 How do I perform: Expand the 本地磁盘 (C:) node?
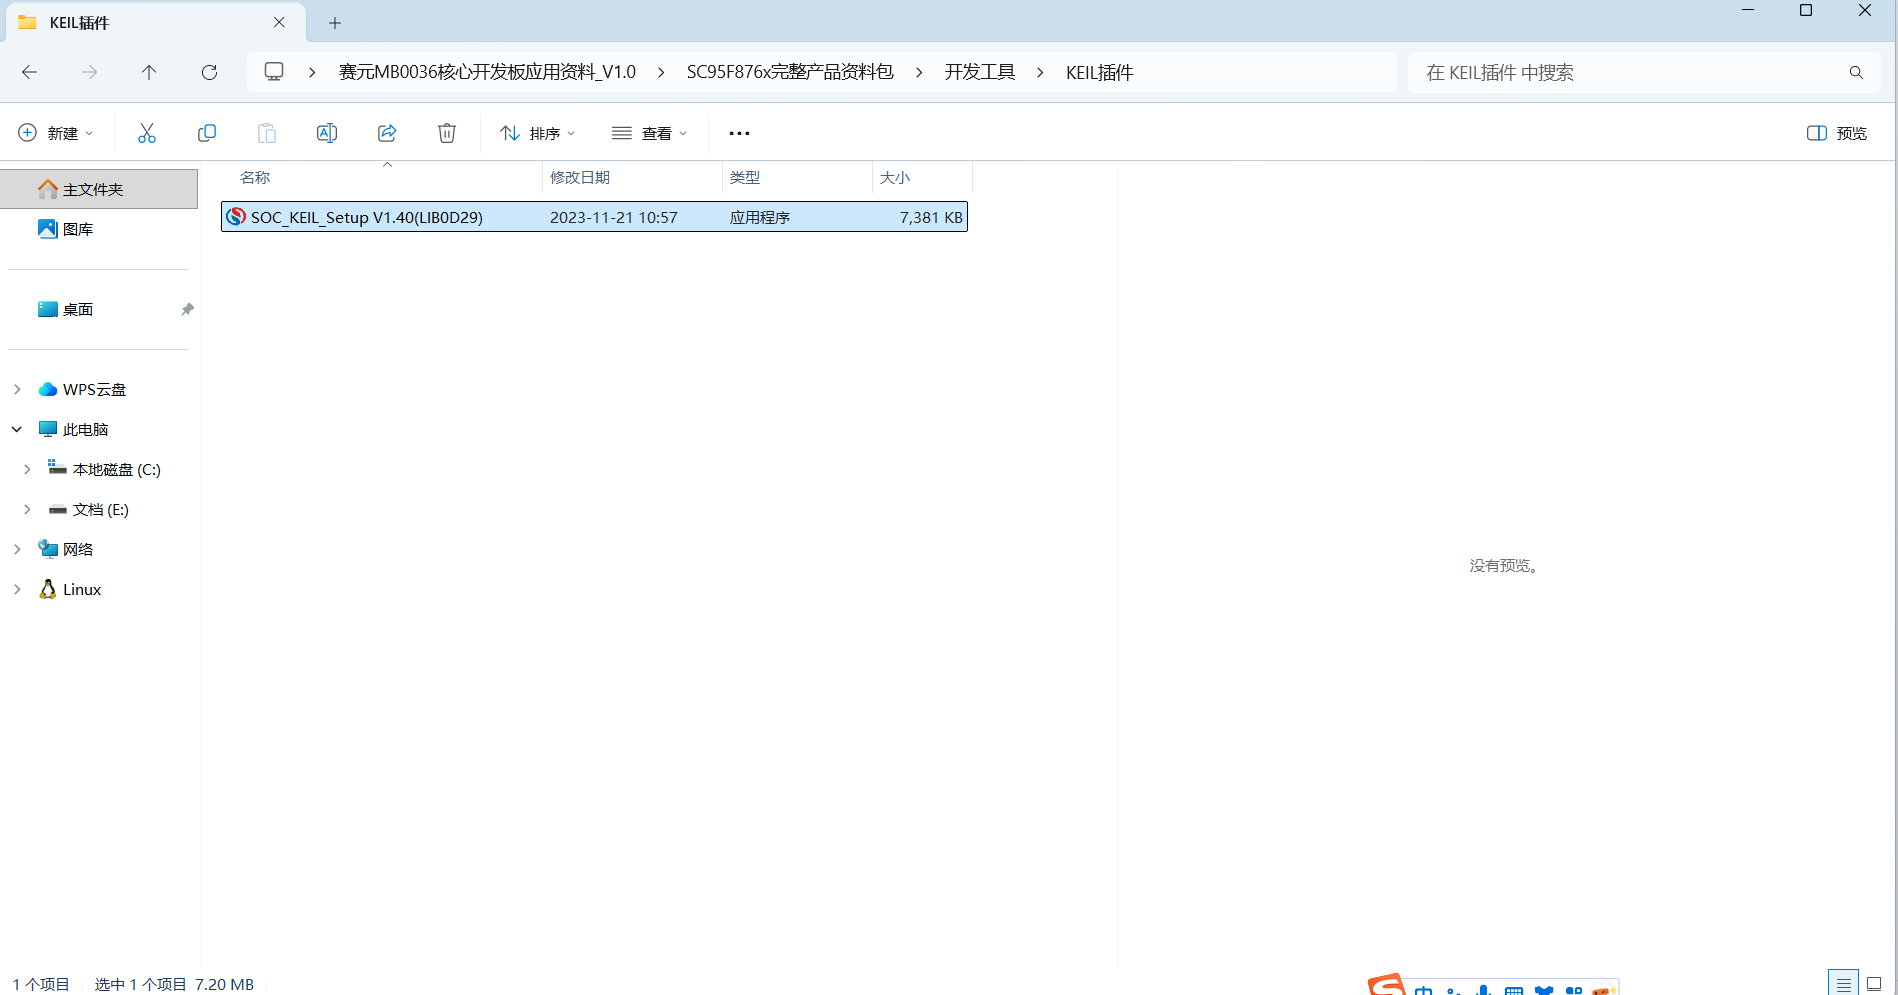27,469
